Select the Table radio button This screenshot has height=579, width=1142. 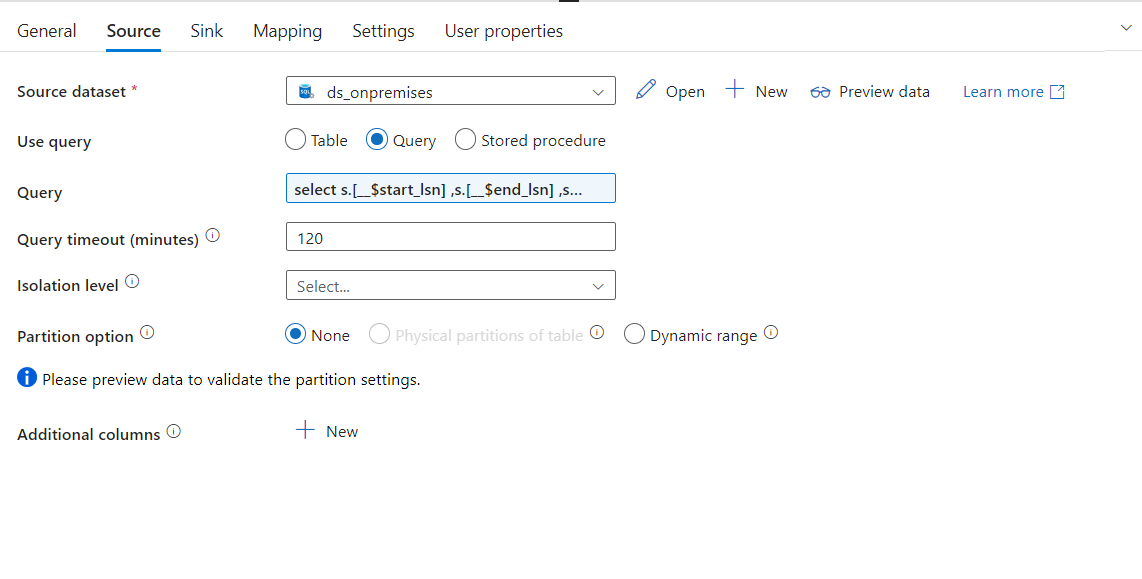click(x=295, y=140)
